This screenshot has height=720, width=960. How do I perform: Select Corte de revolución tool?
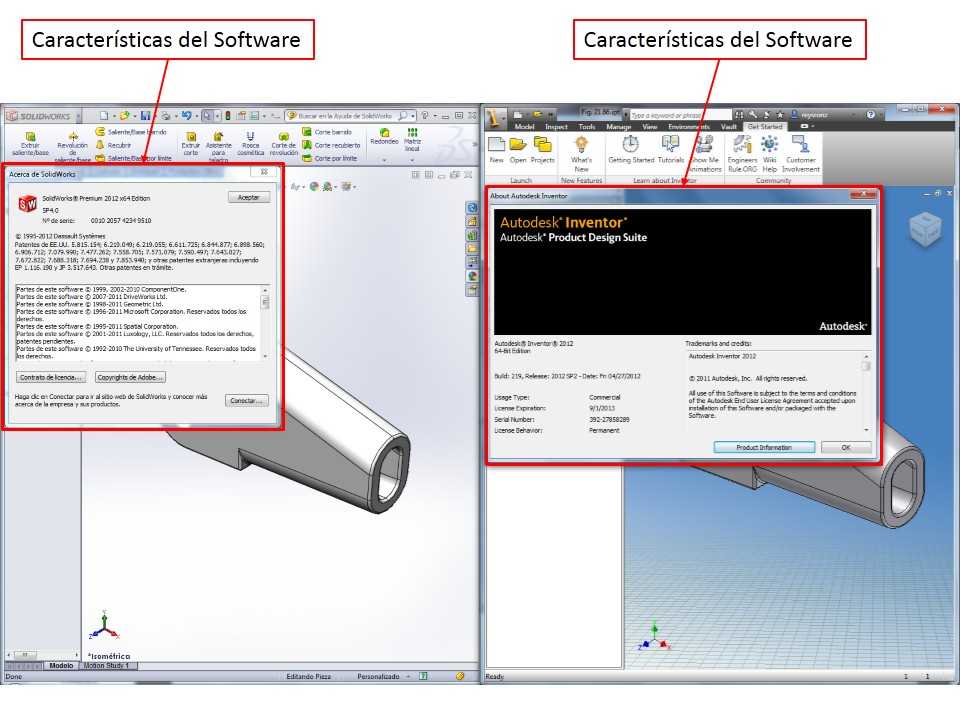click(283, 144)
